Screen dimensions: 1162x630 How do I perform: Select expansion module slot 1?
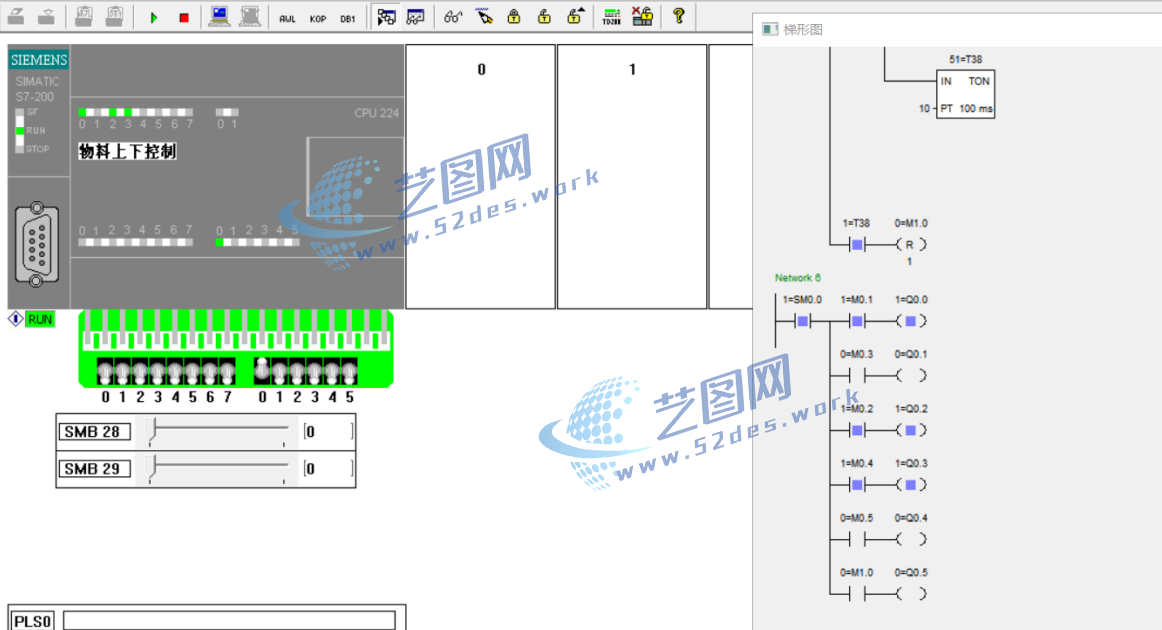632,176
